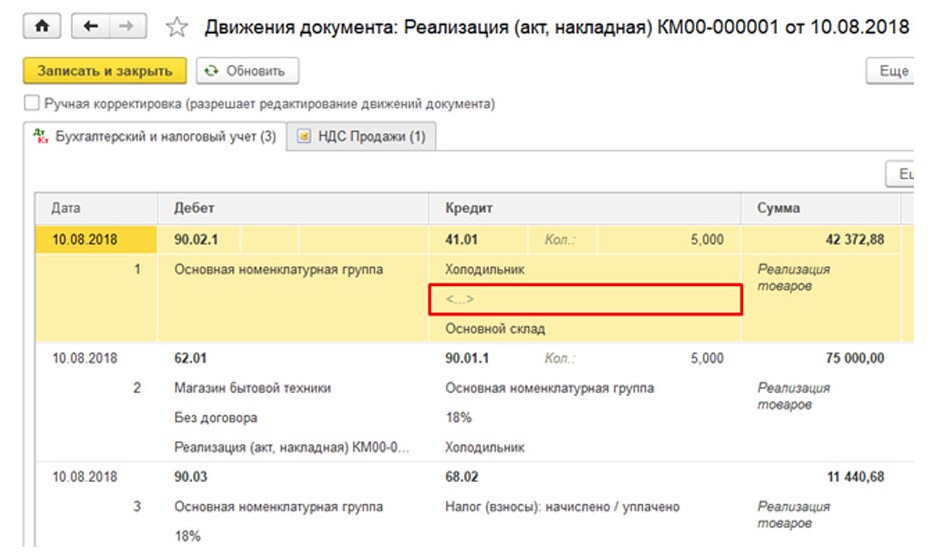Click the Дт/Кт icon on accounting tab
Viewport: 941px width, 560px height.
[41, 136]
